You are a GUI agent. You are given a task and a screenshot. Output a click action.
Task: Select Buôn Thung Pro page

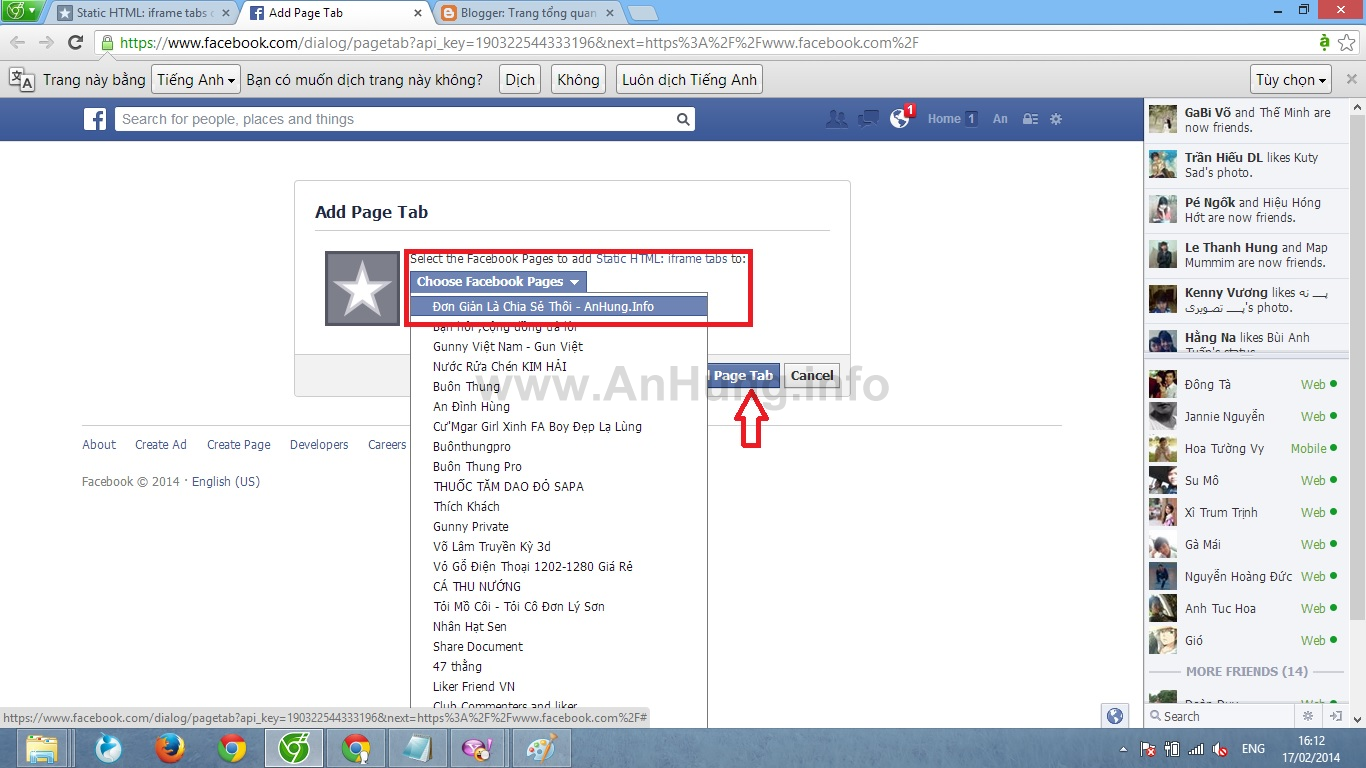pos(559,466)
